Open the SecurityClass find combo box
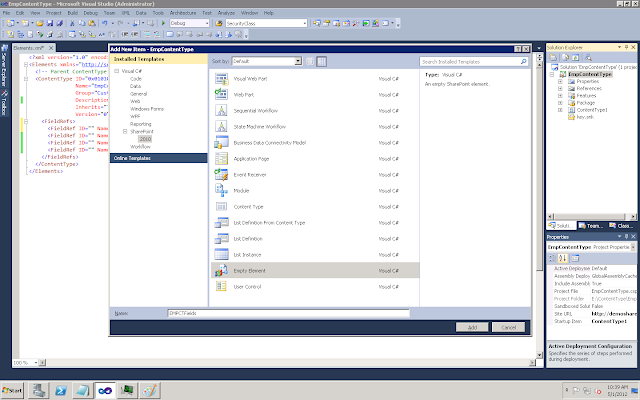The image size is (640, 400). tap(304, 23)
